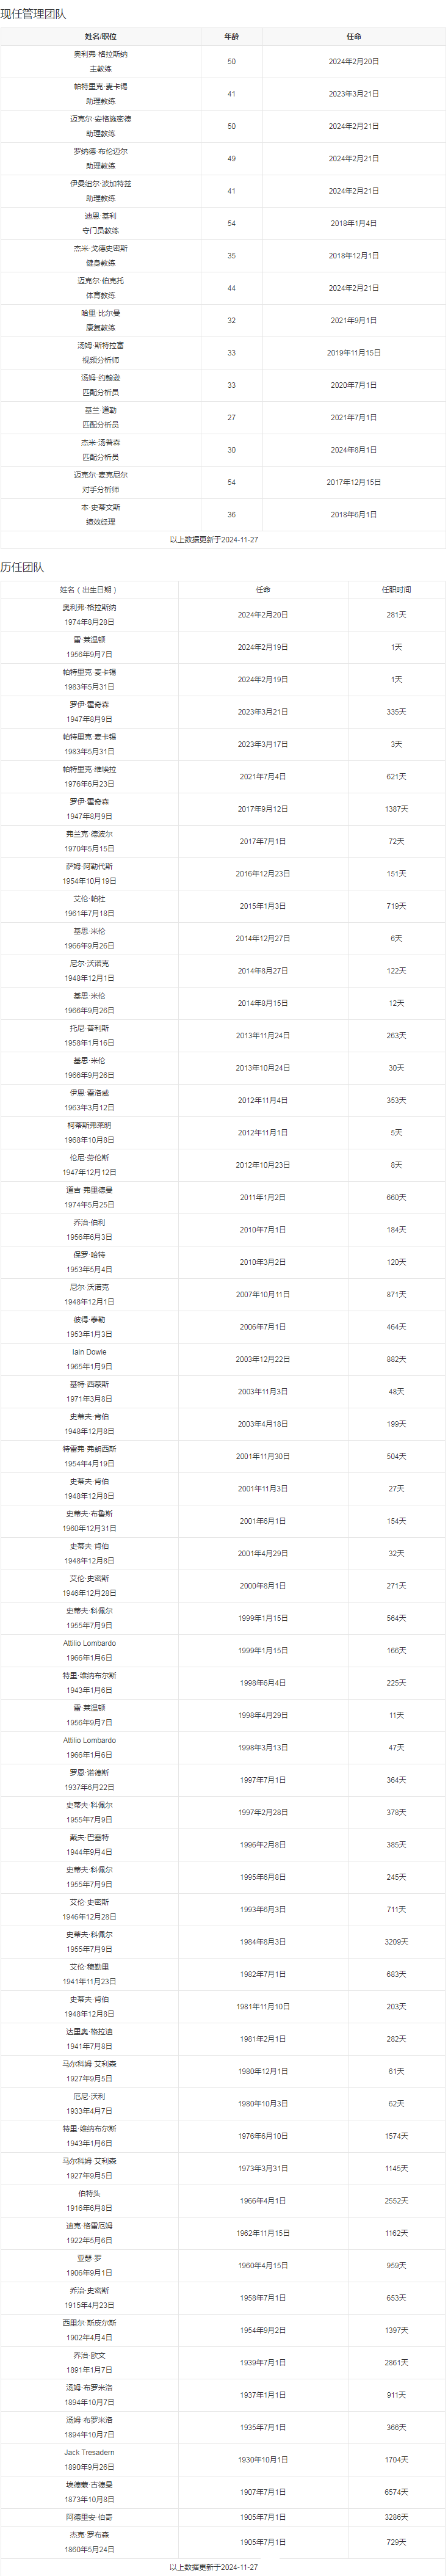Click 戴夫·巴塞特 in the managers list

(x=89, y=1838)
